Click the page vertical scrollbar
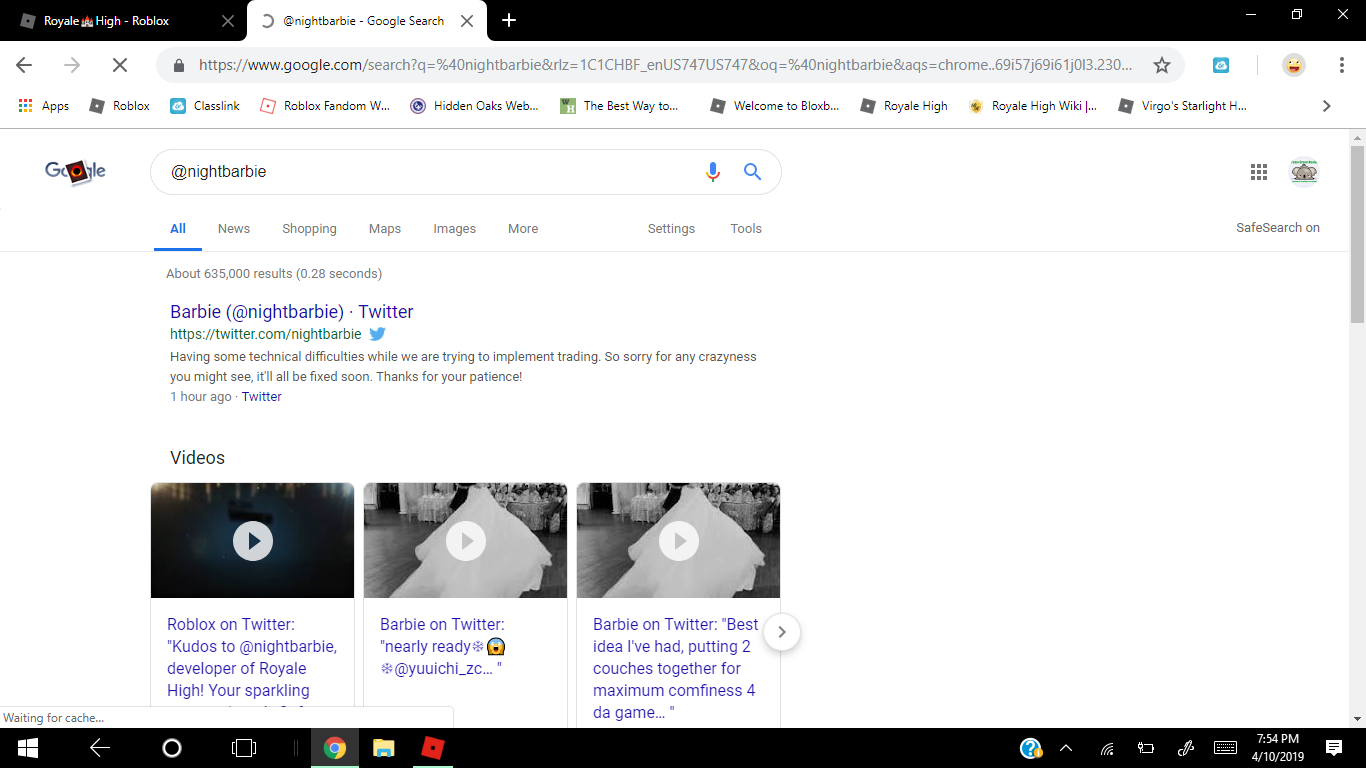Image resolution: width=1366 pixels, height=768 pixels. click(1357, 235)
